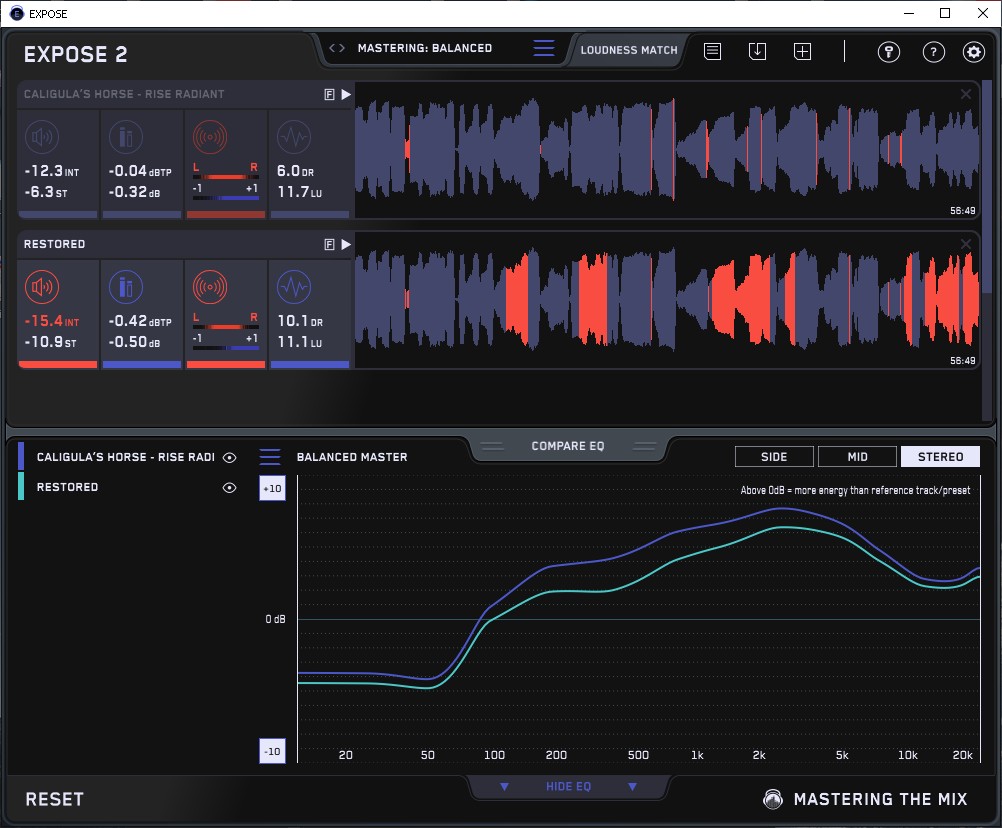
Task: Open the notes list icon in top toolbar
Action: [x=713, y=51]
